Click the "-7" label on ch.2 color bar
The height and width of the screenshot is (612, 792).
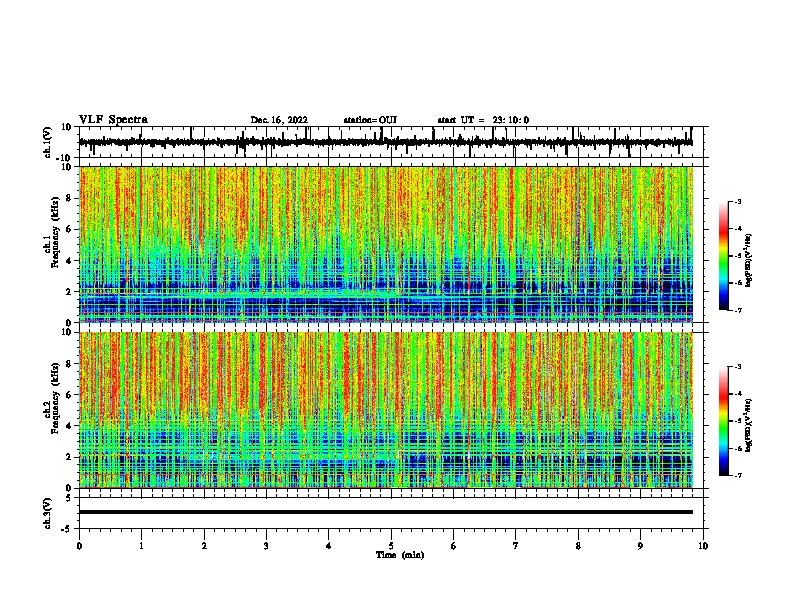pyautogui.click(x=737, y=476)
